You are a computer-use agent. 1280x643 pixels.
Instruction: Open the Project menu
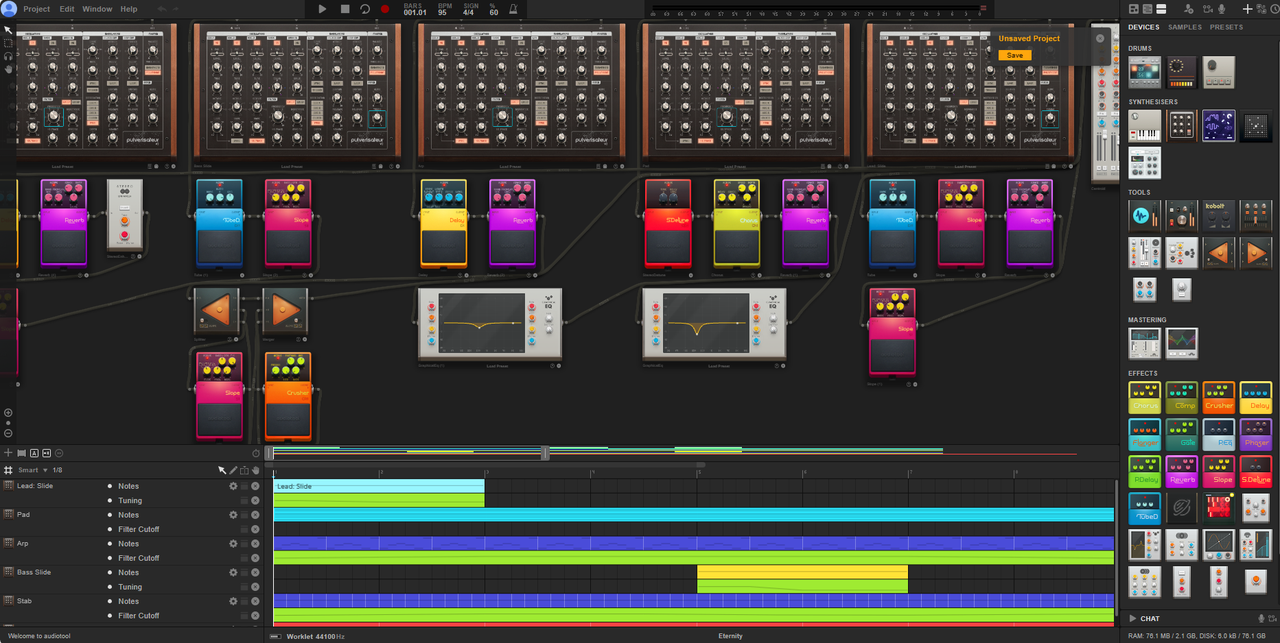tap(36, 9)
